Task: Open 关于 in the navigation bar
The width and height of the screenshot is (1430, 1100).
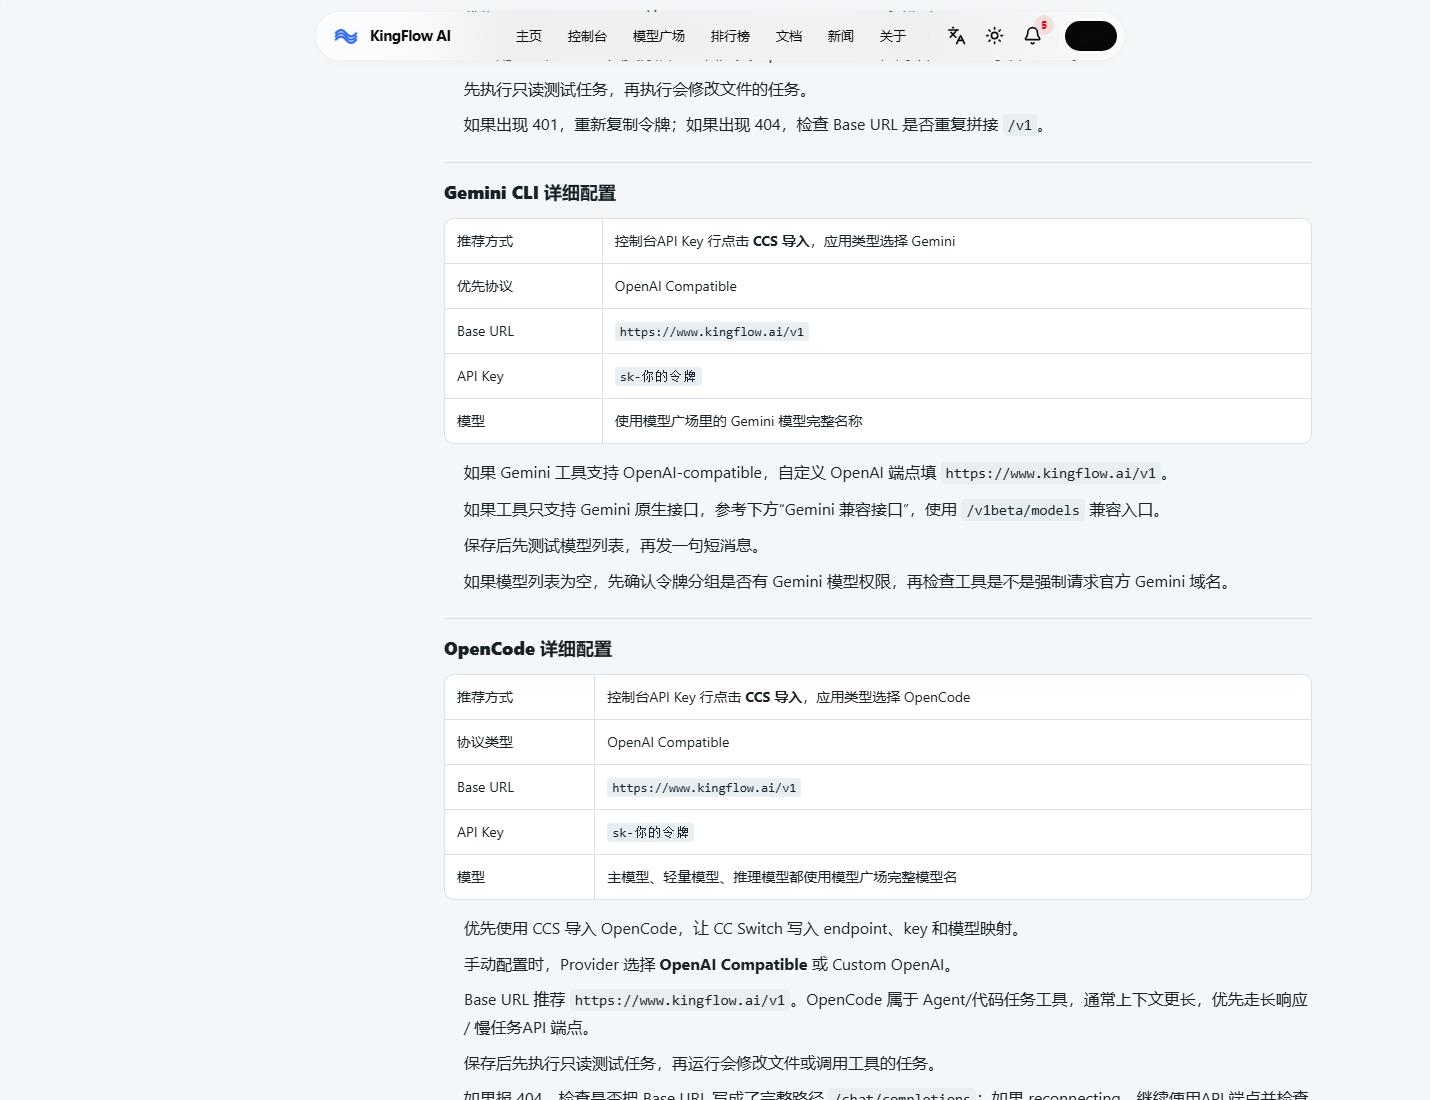Action: 893,36
